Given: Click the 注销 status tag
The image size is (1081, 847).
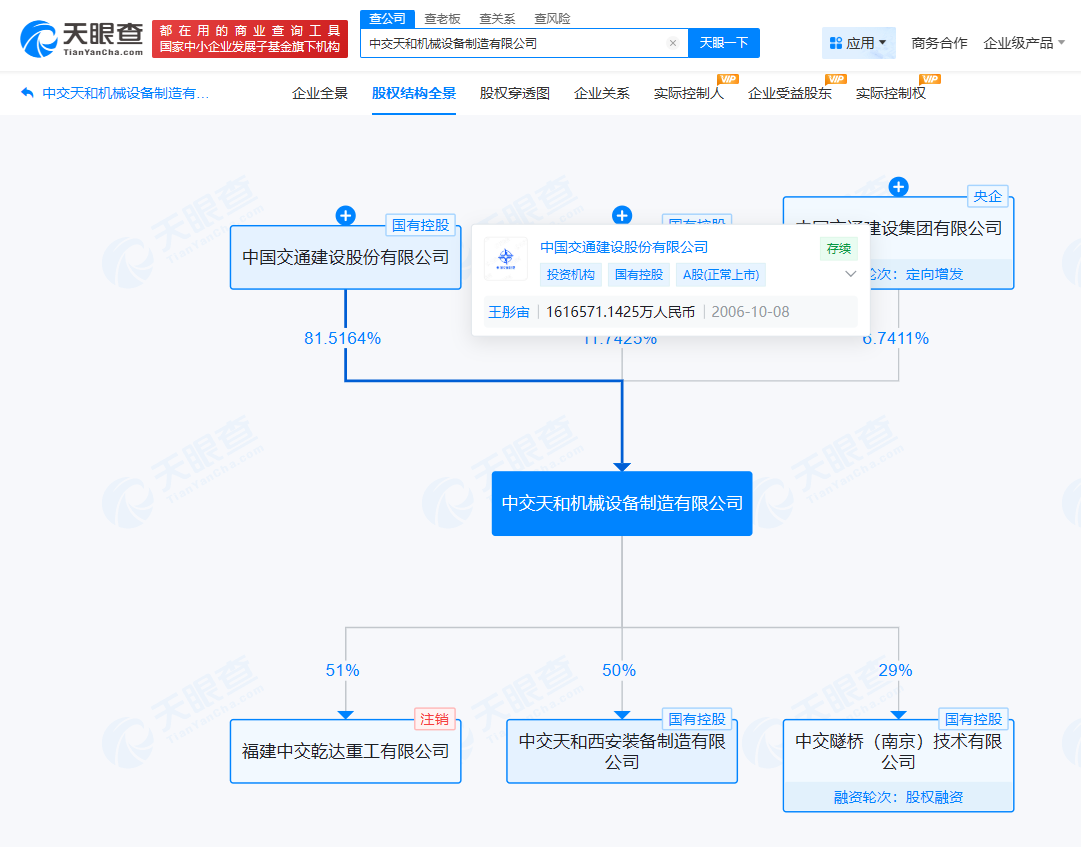Looking at the screenshot, I should click(434, 720).
